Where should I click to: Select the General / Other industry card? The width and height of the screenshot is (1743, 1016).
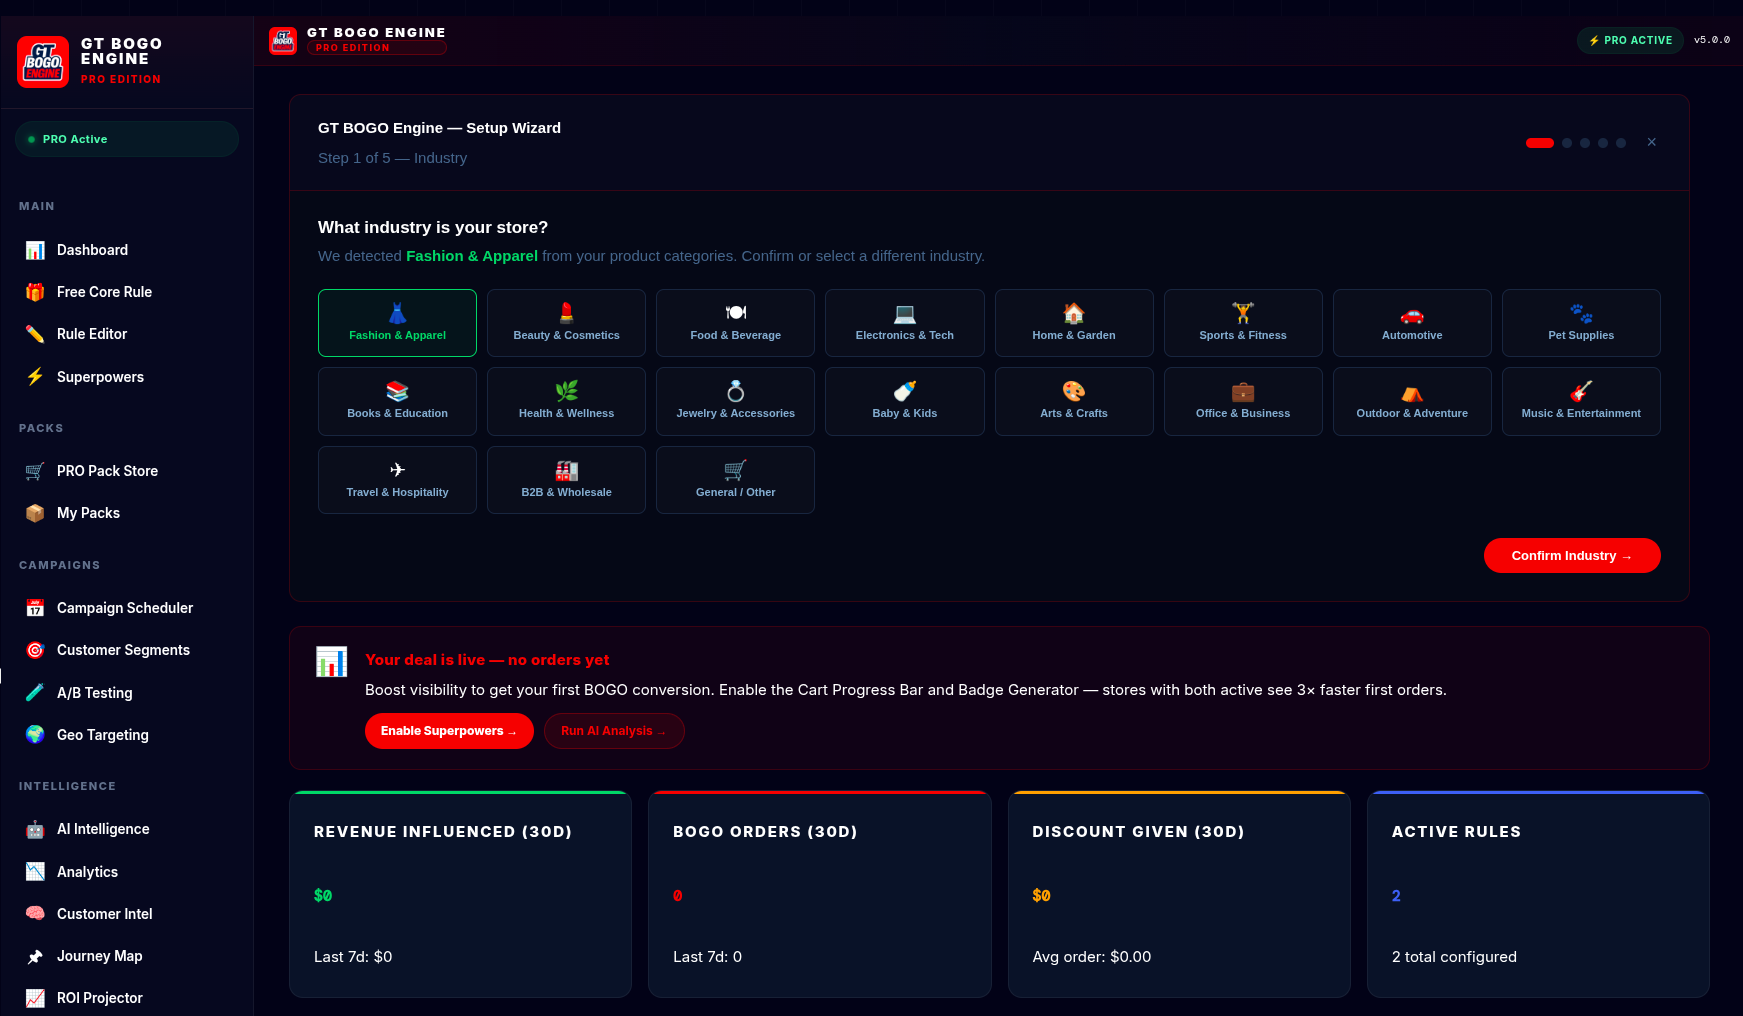tap(735, 480)
